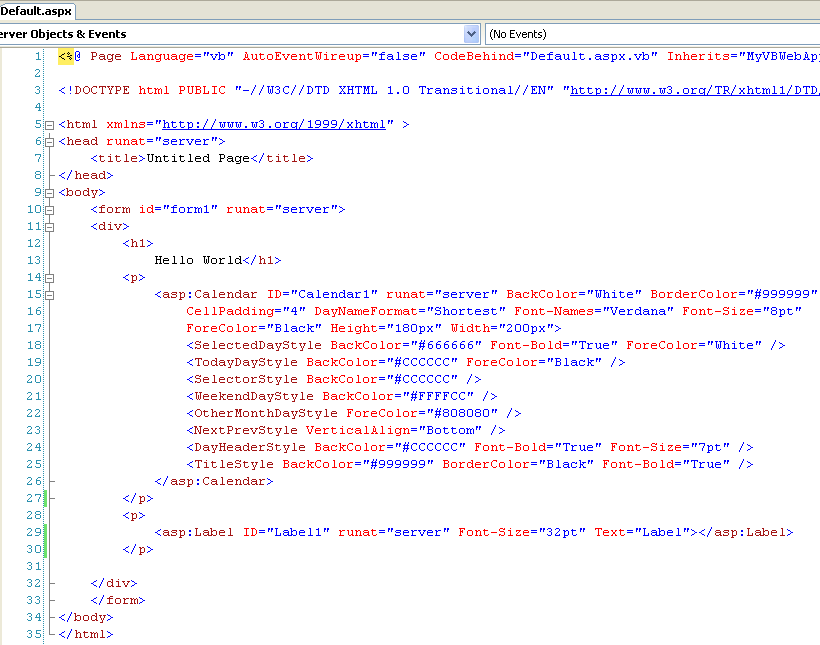
Task: Collapse the html element outline node
Action: click(50, 125)
